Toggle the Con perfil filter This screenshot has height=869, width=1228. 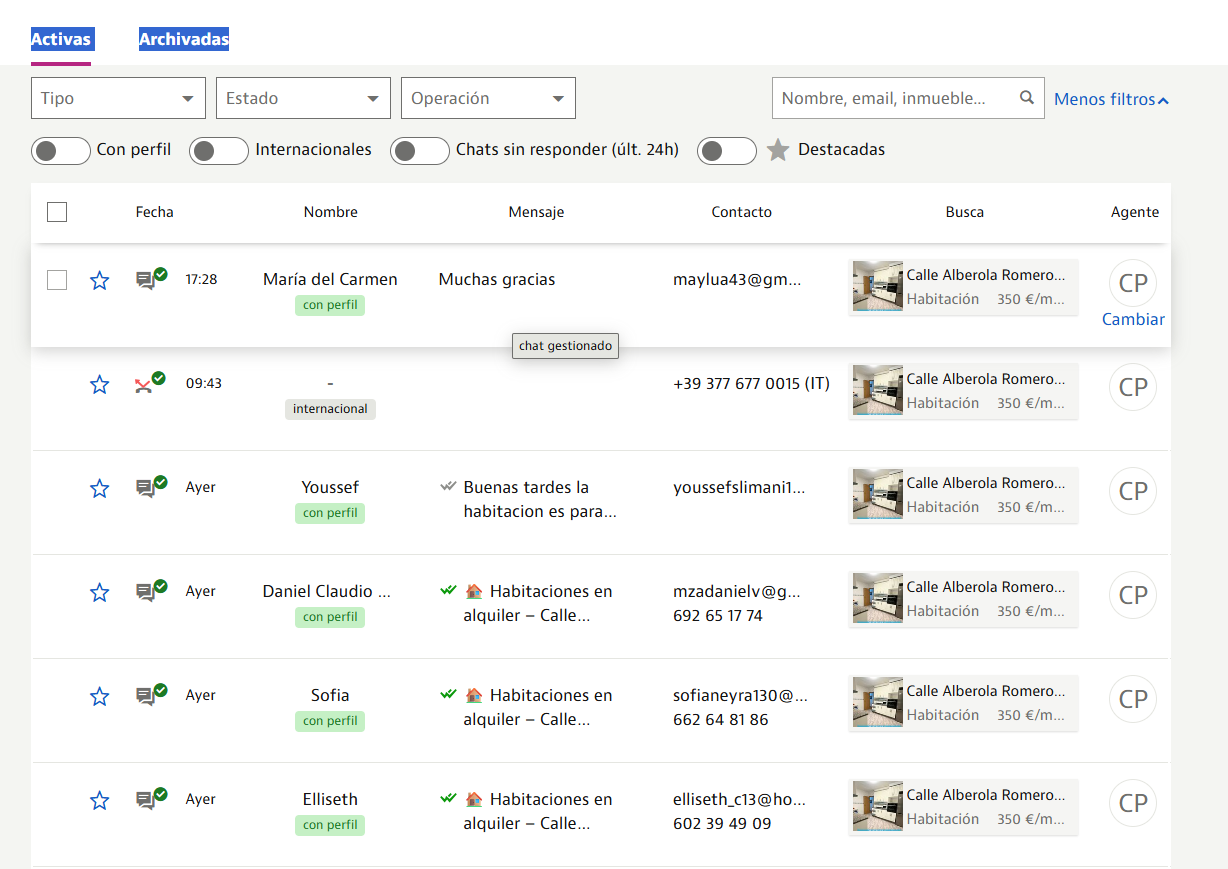[61, 150]
